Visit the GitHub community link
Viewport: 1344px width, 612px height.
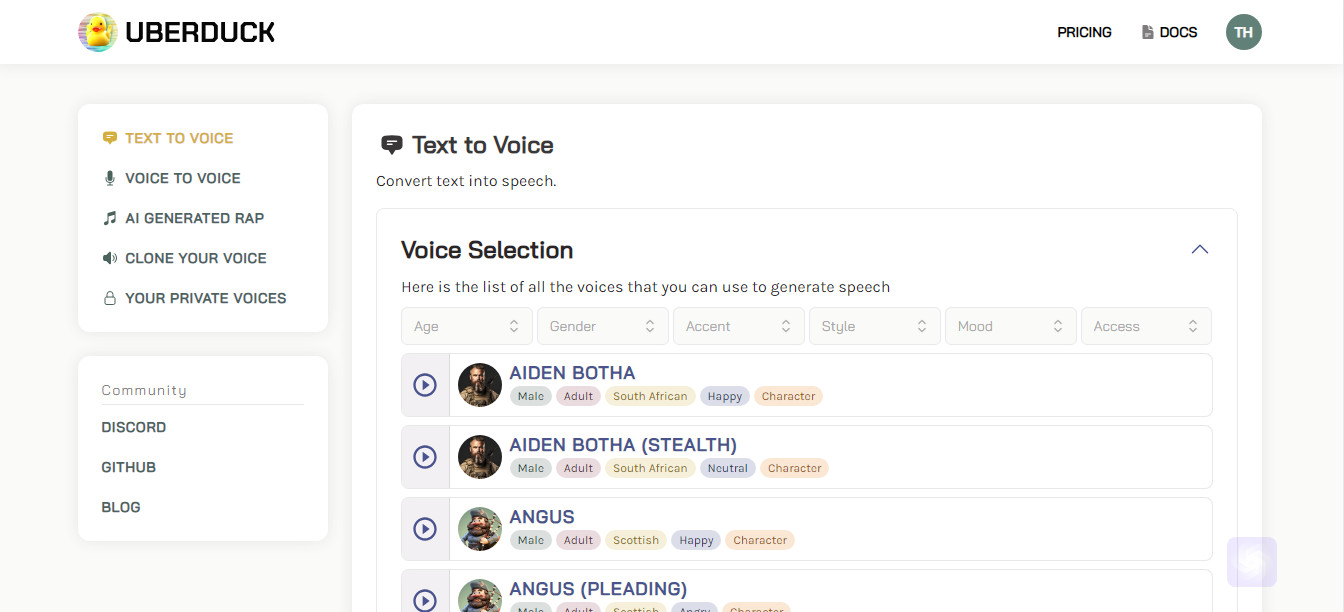129,467
